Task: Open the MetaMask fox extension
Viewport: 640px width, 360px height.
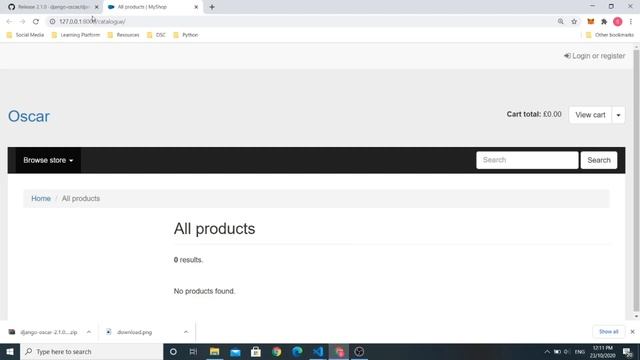Action: [591, 22]
